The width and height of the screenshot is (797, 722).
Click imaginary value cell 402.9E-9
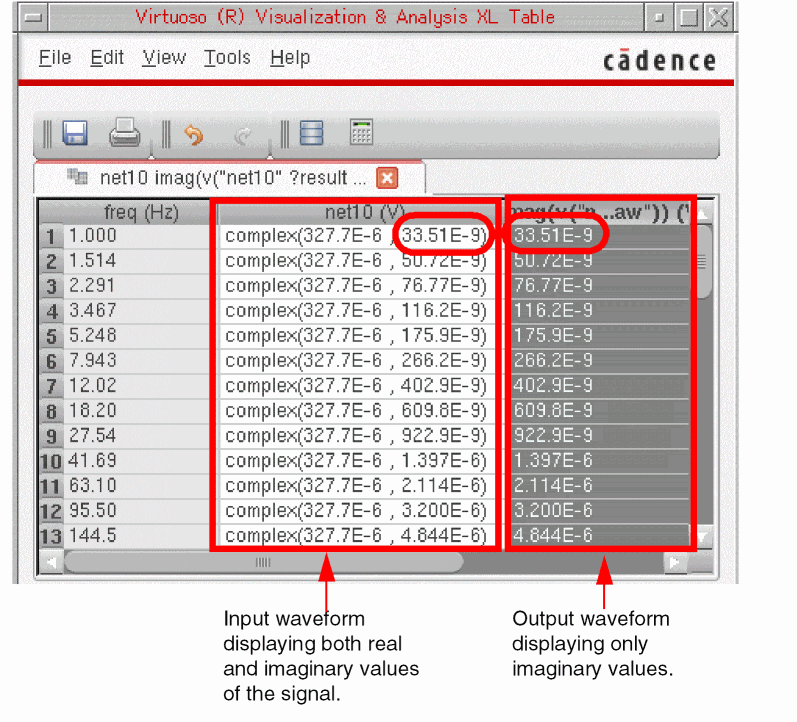(x=600, y=385)
